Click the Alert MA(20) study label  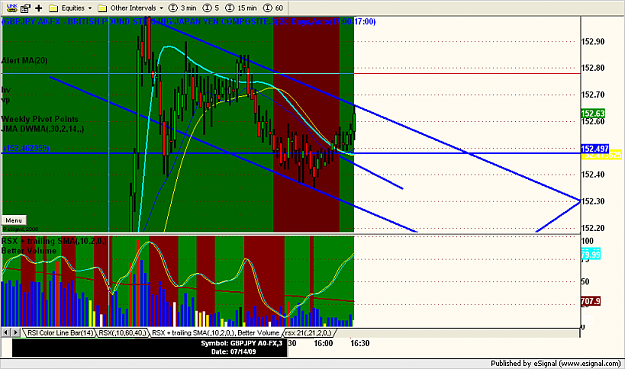pyautogui.click(x=24, y=61)
